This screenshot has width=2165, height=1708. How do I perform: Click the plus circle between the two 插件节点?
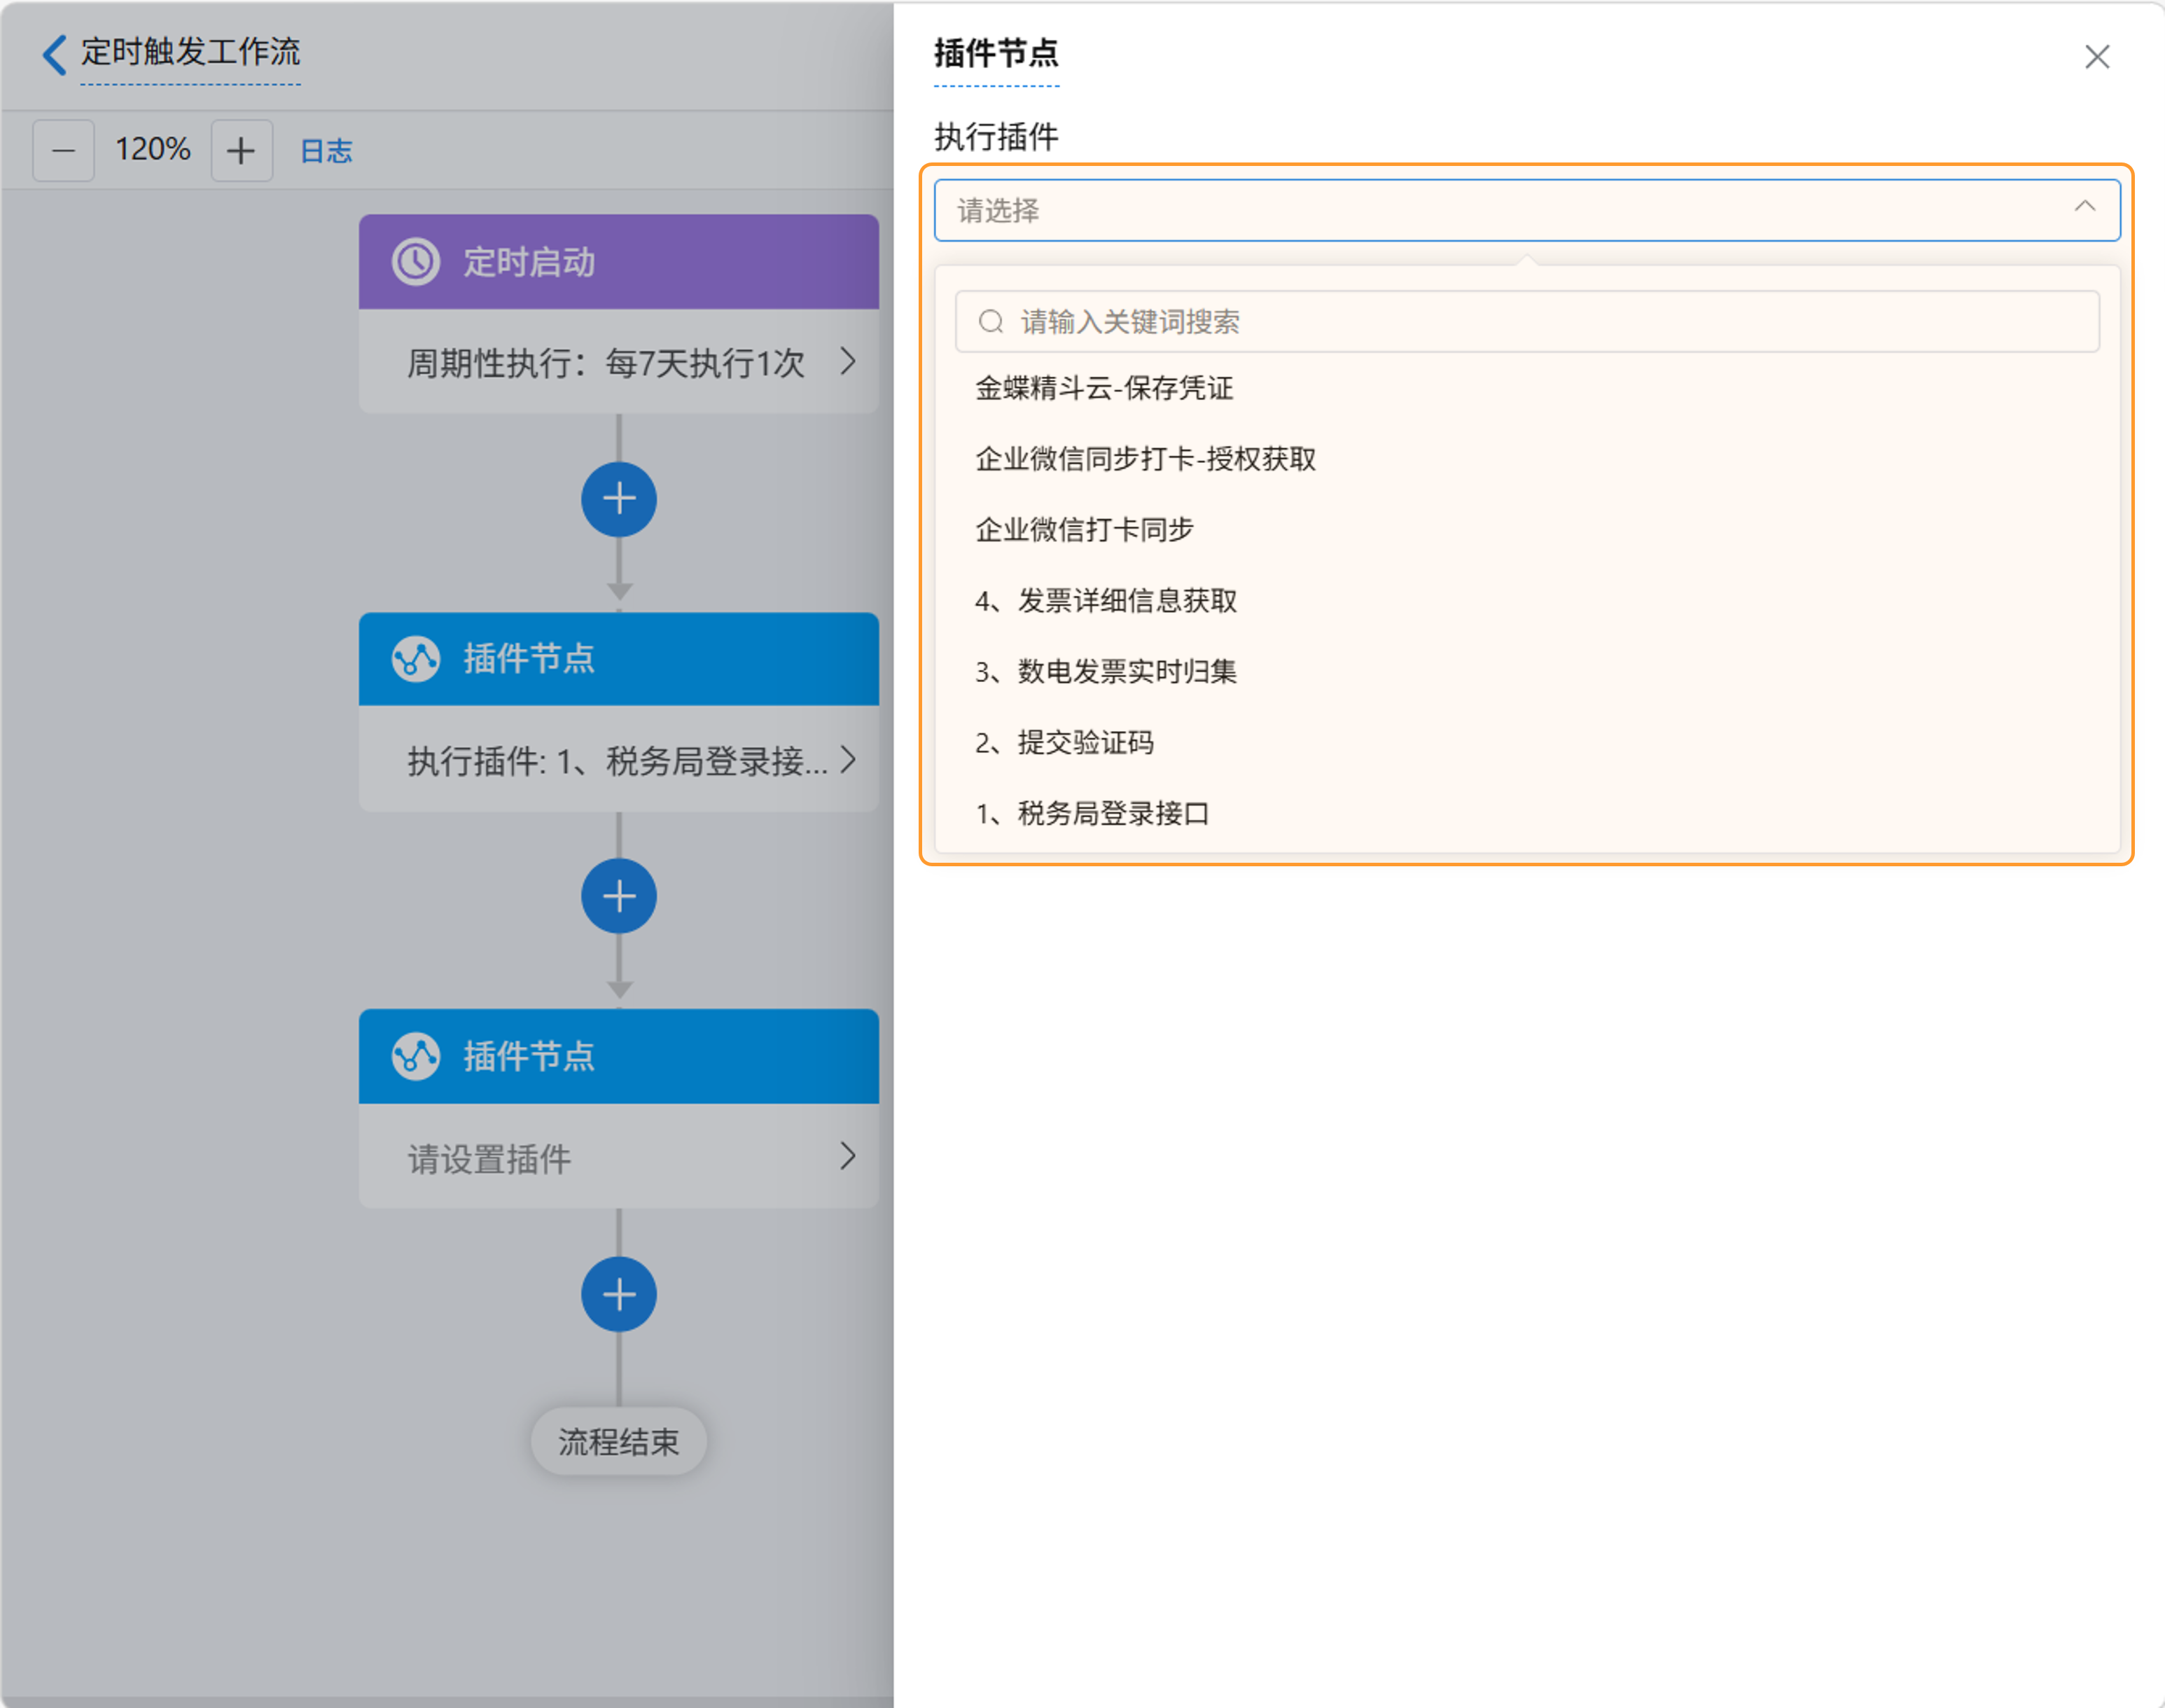pos(618,896)
